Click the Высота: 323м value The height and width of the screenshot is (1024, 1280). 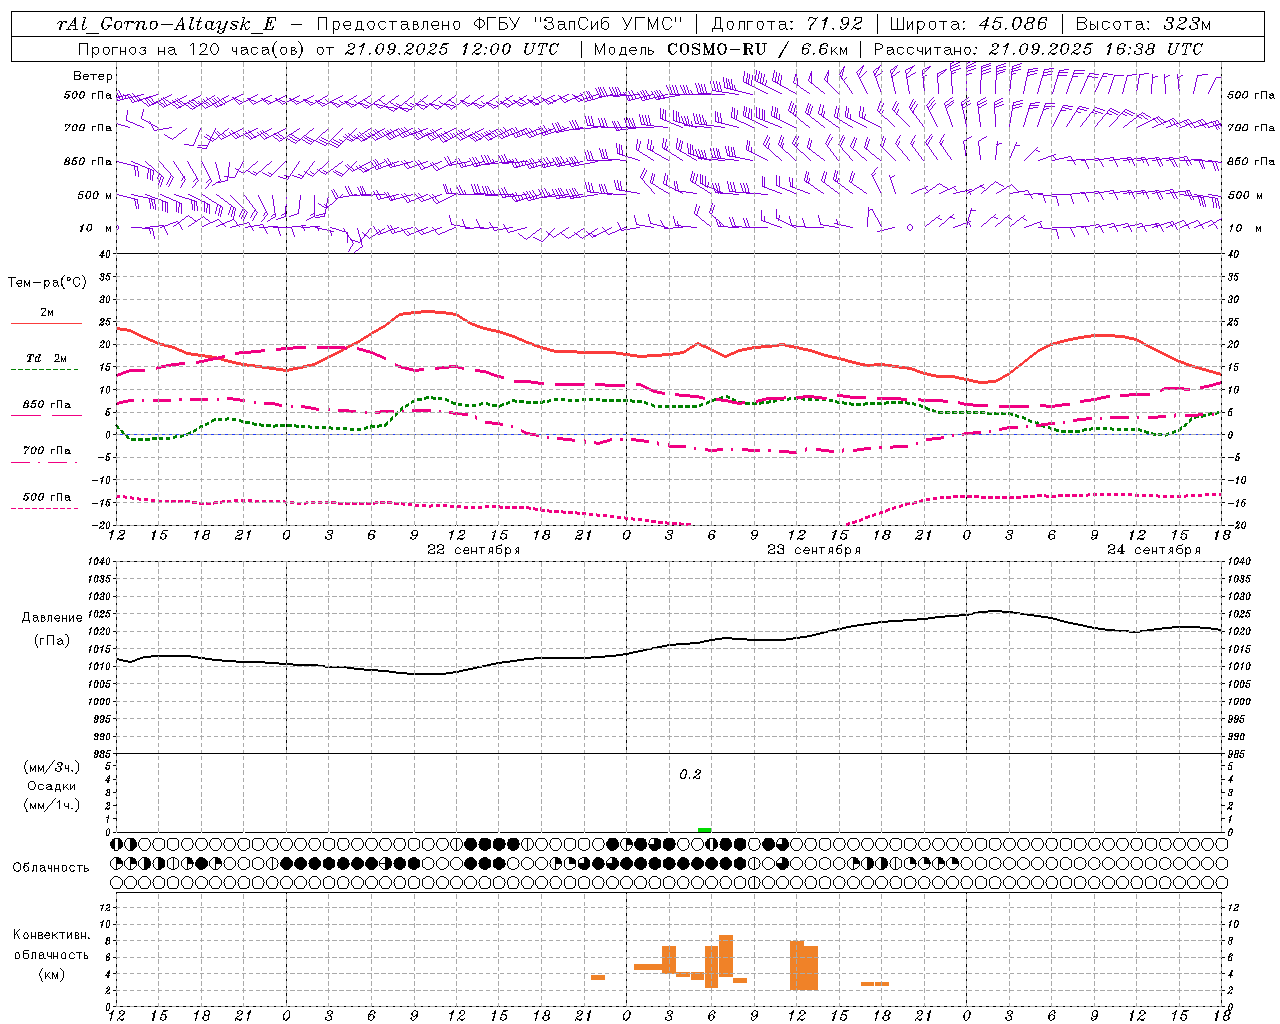coord(1143,24)
